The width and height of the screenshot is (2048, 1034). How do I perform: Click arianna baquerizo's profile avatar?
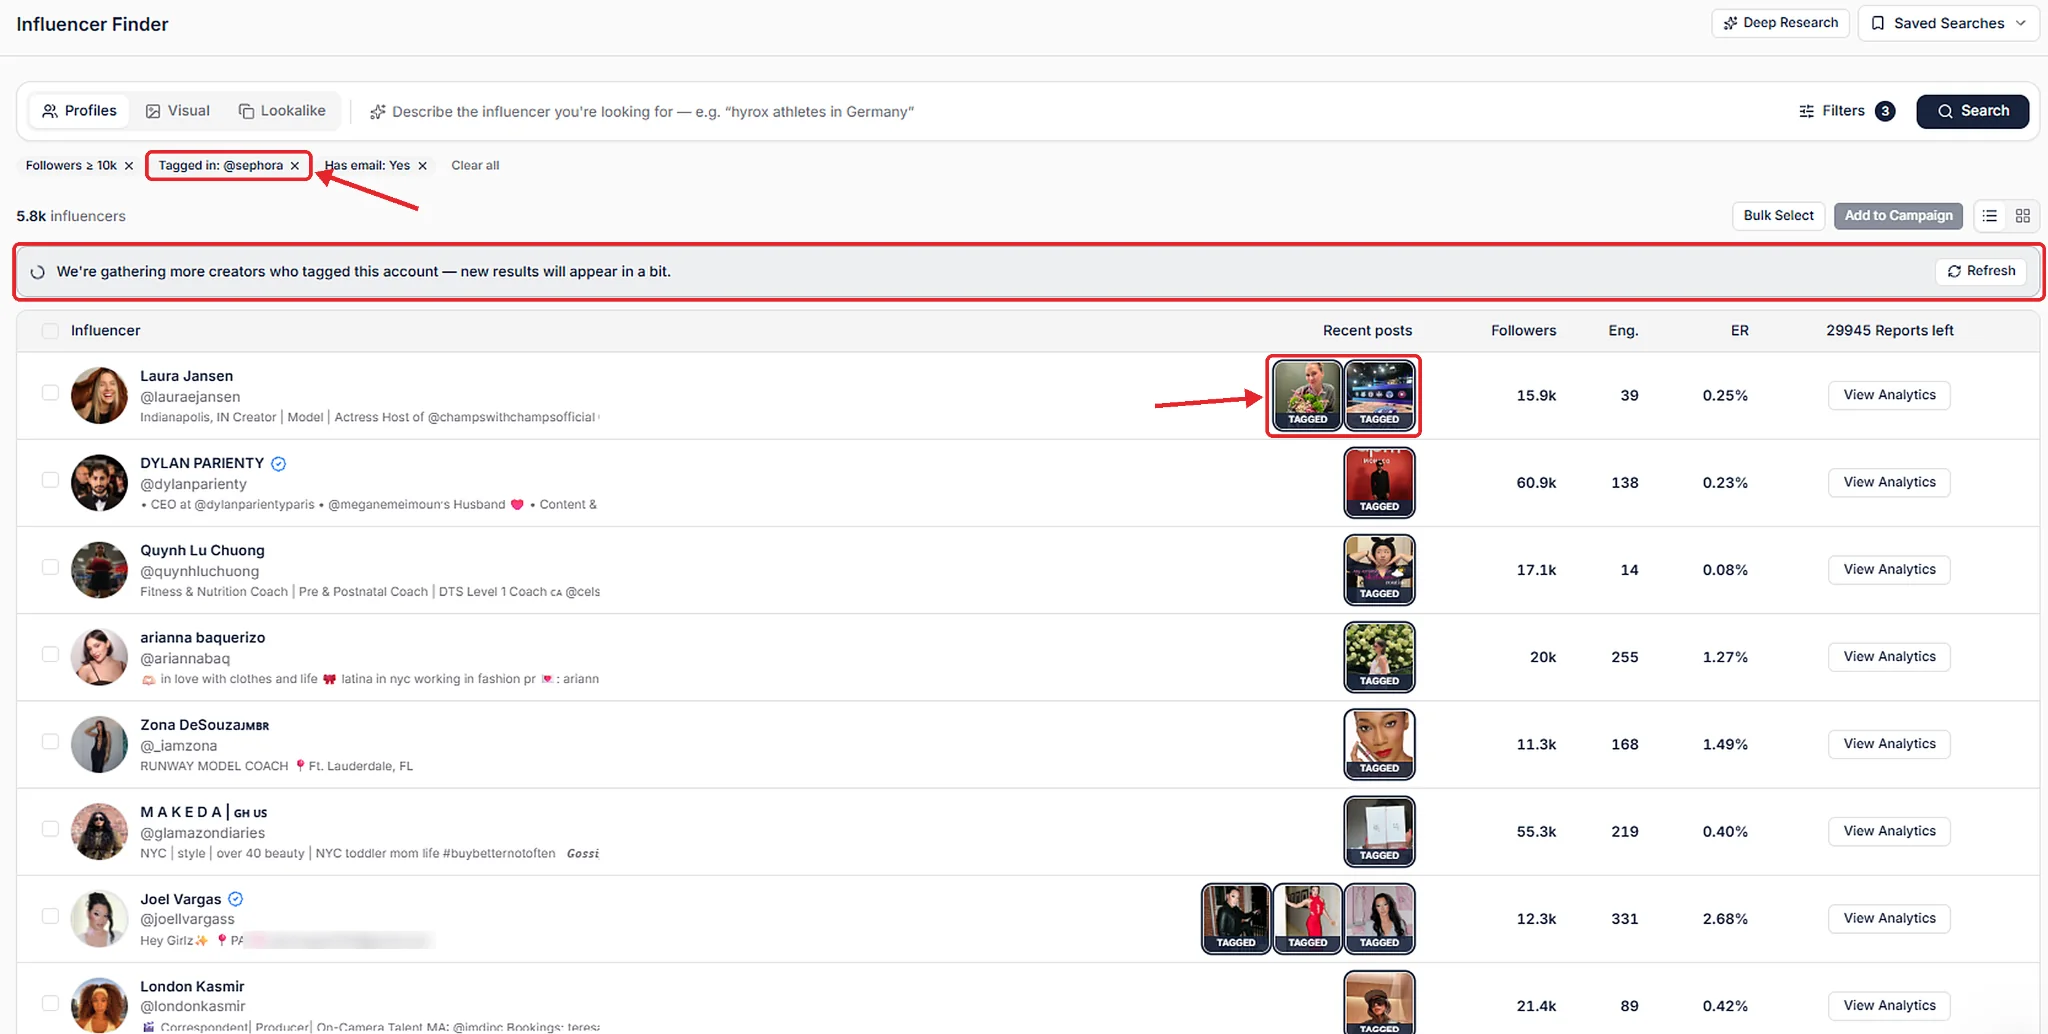(x=99, y=657)
